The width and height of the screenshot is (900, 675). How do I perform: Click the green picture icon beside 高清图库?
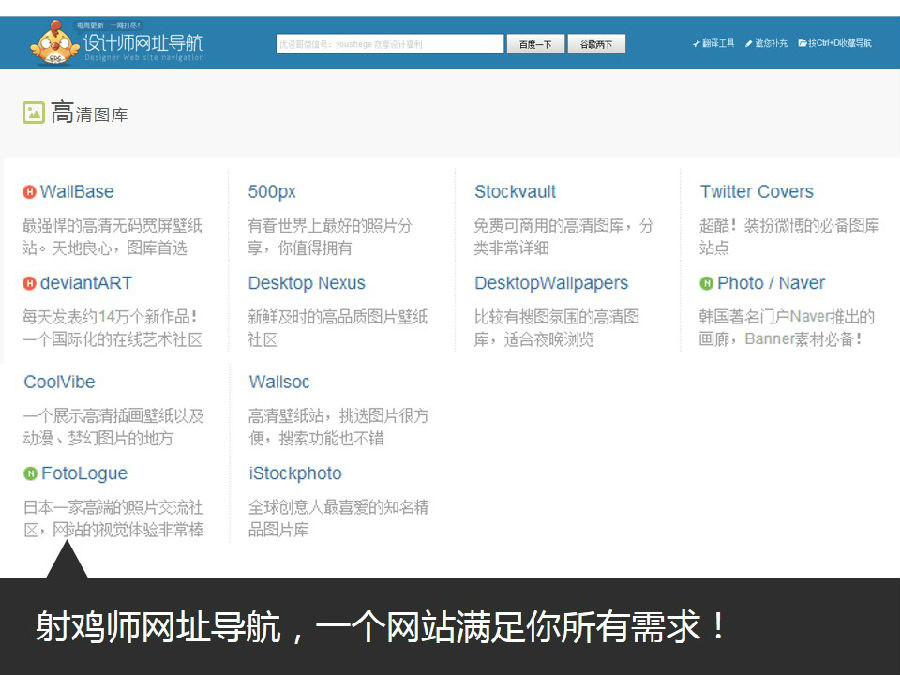tap(33, 112)
